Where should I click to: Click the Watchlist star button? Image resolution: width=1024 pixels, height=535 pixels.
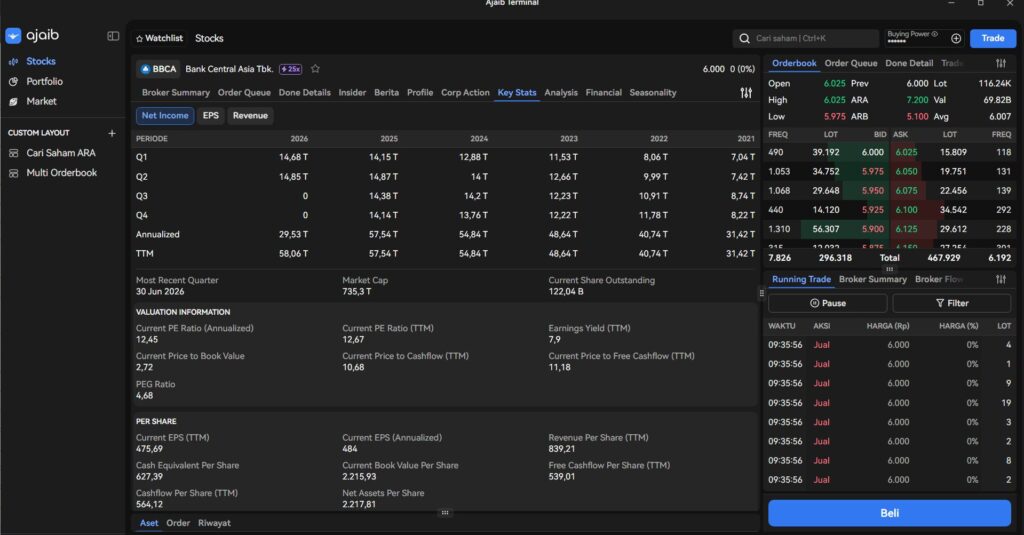click(x=159, y=39)
